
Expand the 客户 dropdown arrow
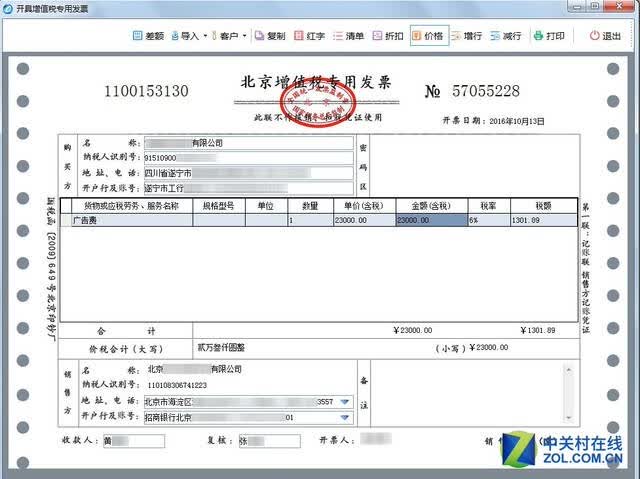[x=244, y=36]
